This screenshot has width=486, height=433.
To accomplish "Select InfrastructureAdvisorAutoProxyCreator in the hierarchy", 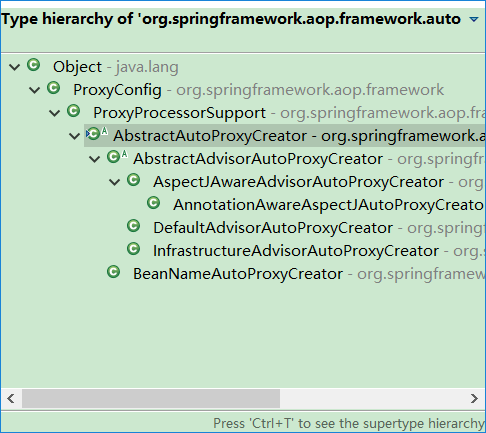I will pos(296,251).
